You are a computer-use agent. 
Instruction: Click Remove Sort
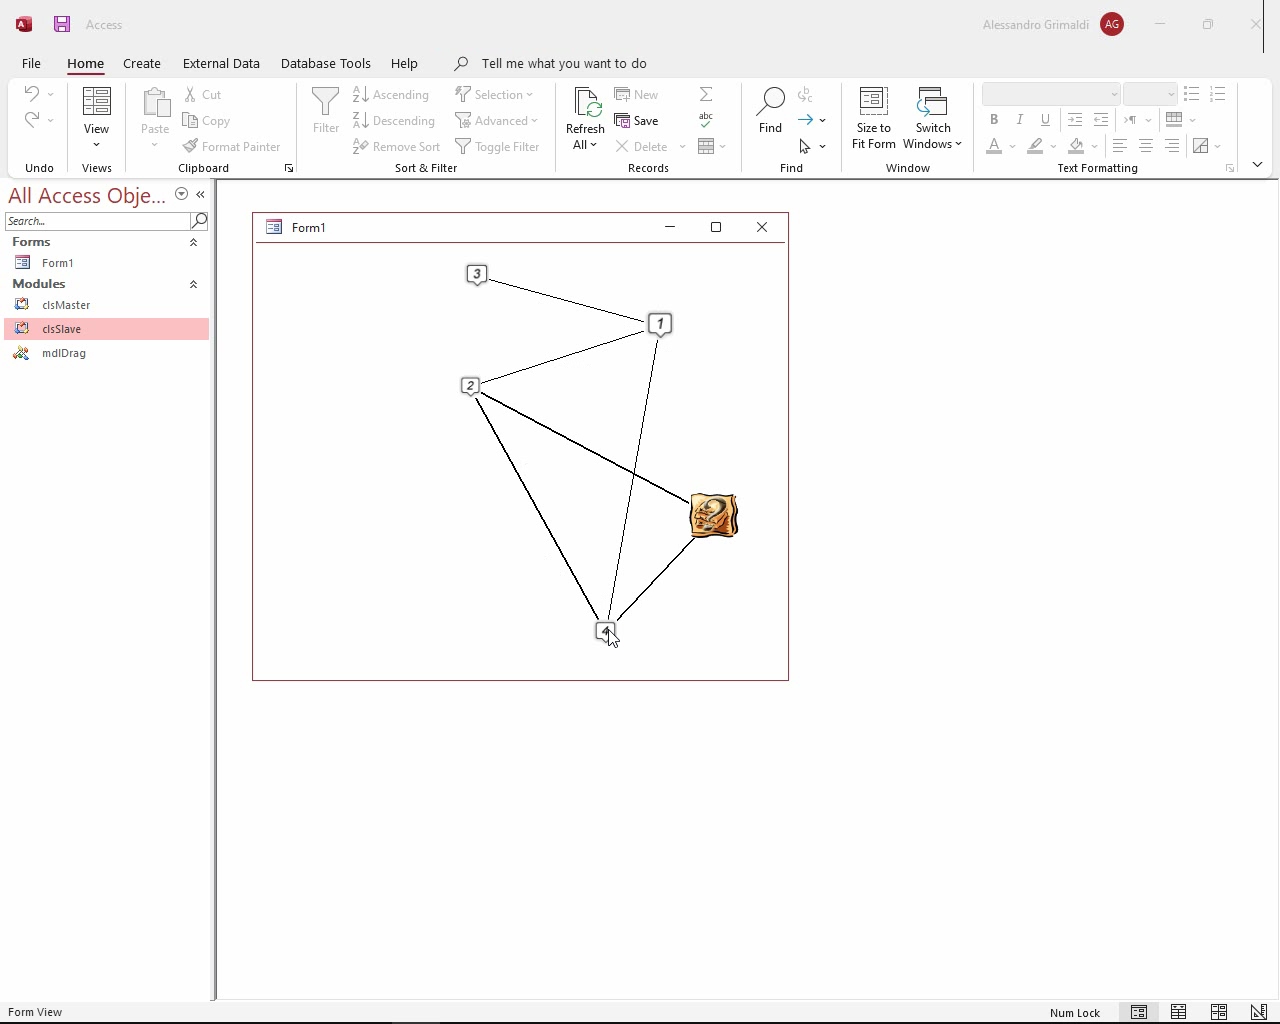pos(397,146)
